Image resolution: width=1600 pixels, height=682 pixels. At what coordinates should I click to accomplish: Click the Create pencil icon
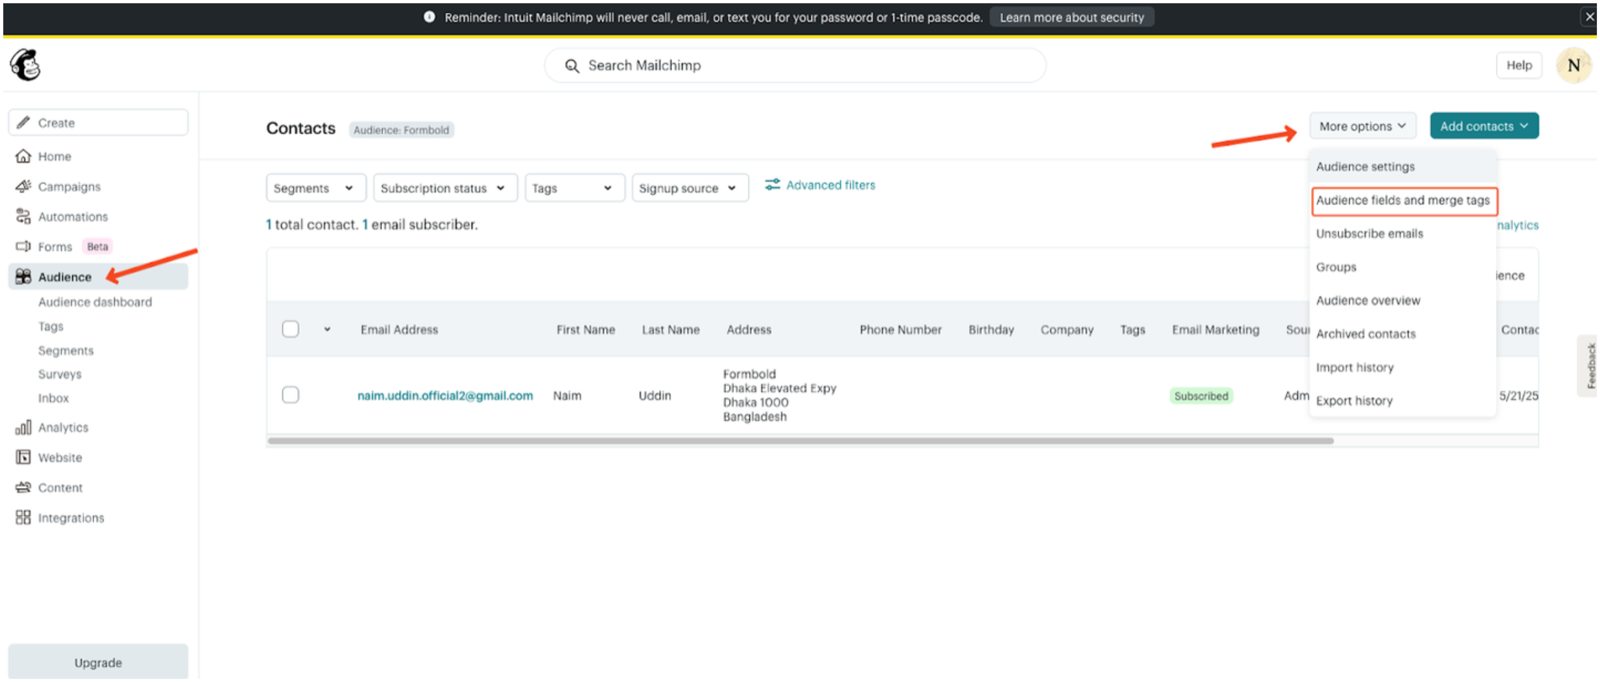[x=23, y=123]
